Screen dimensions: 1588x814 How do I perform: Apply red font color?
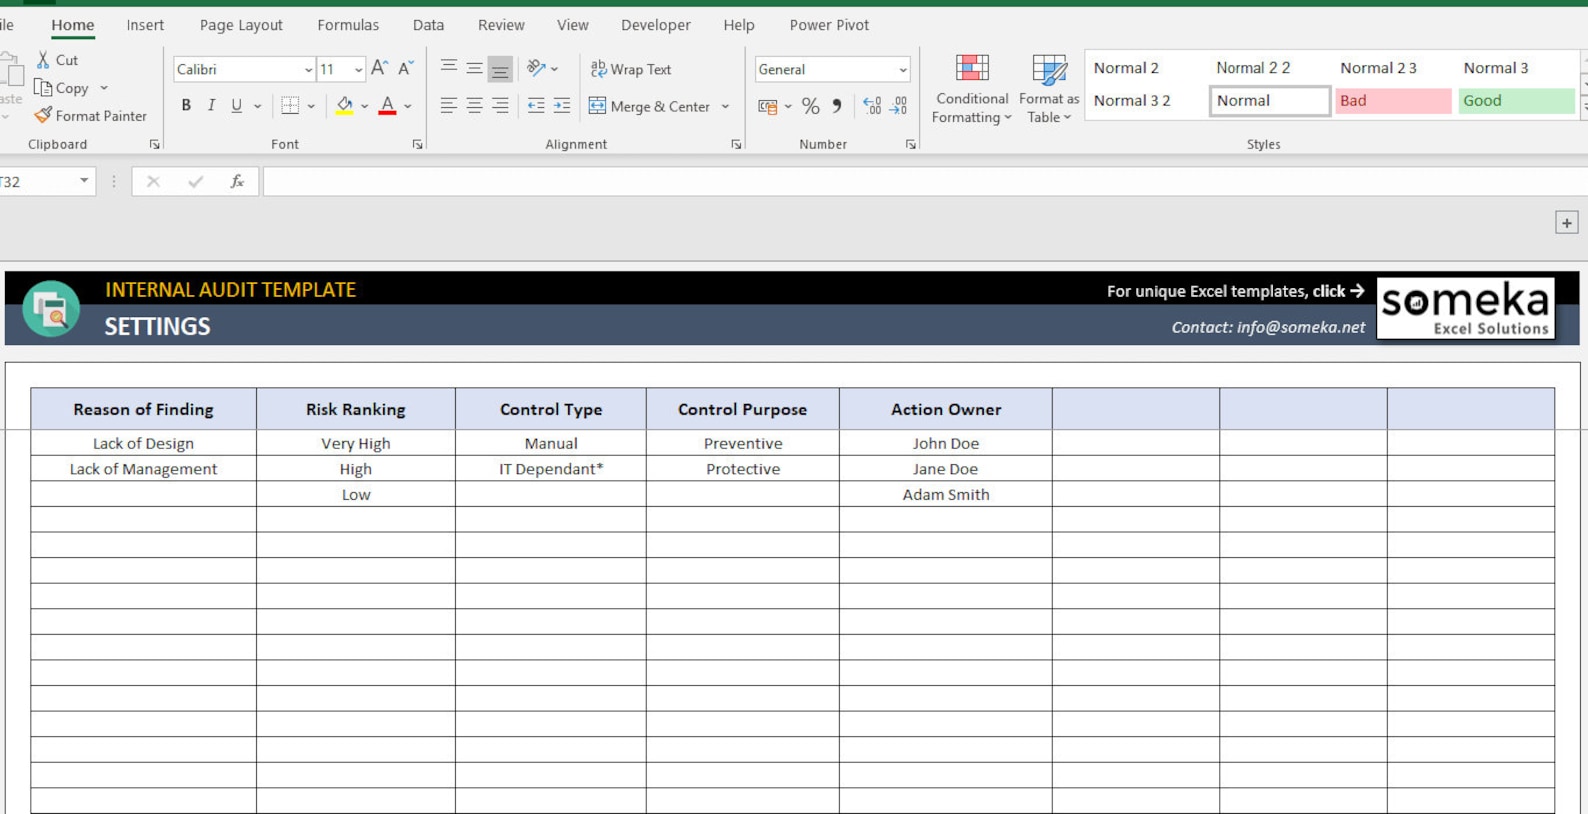tap(387, 105)
